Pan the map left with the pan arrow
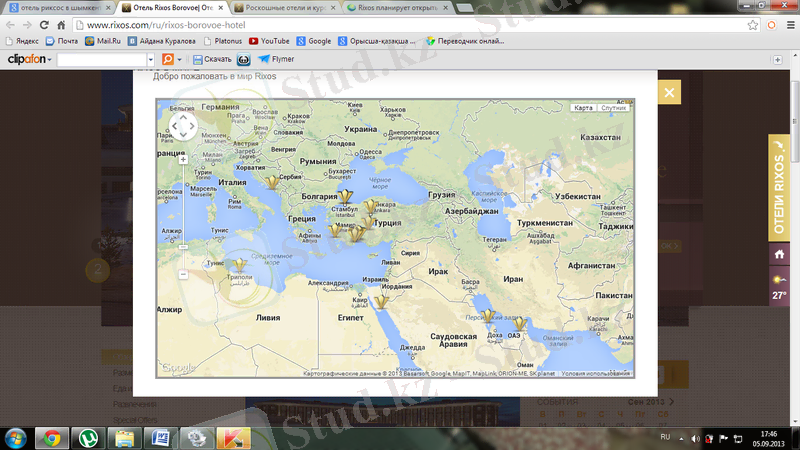The height and width of the screenshot is (450, 800). (174, 126)
